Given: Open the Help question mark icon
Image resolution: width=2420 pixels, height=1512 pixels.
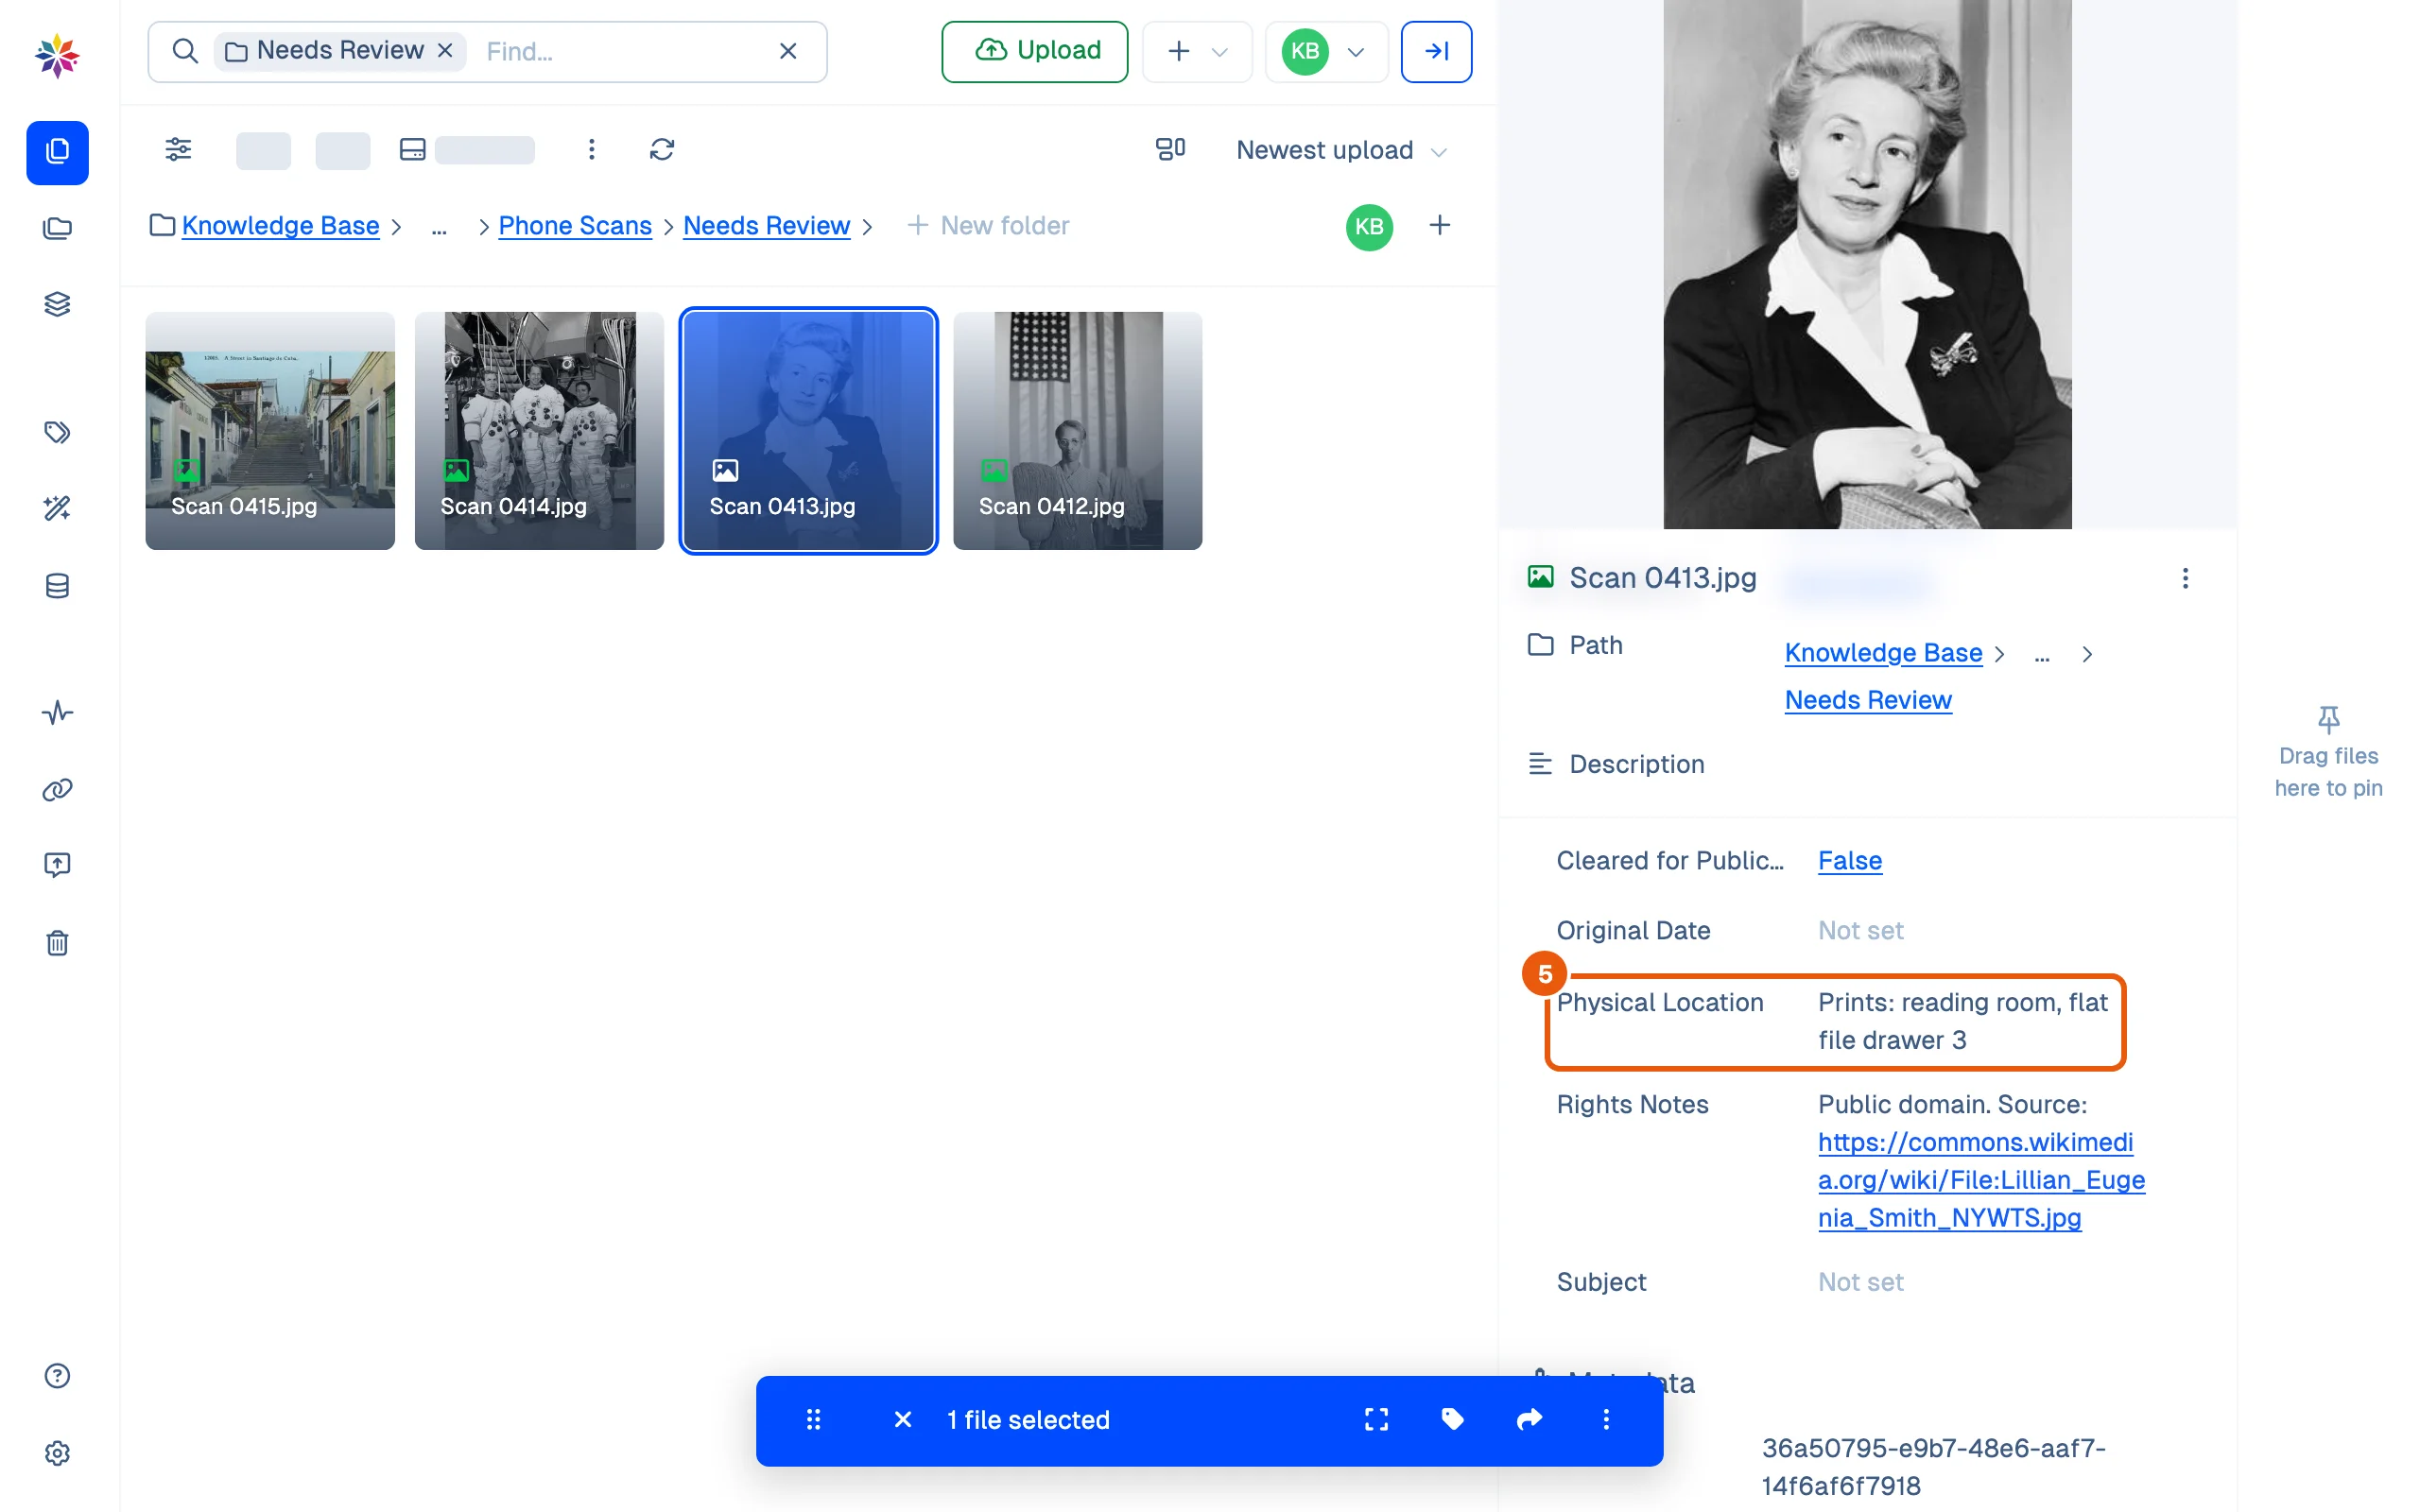Looking at the screenshot, I should coord(57,1376).
